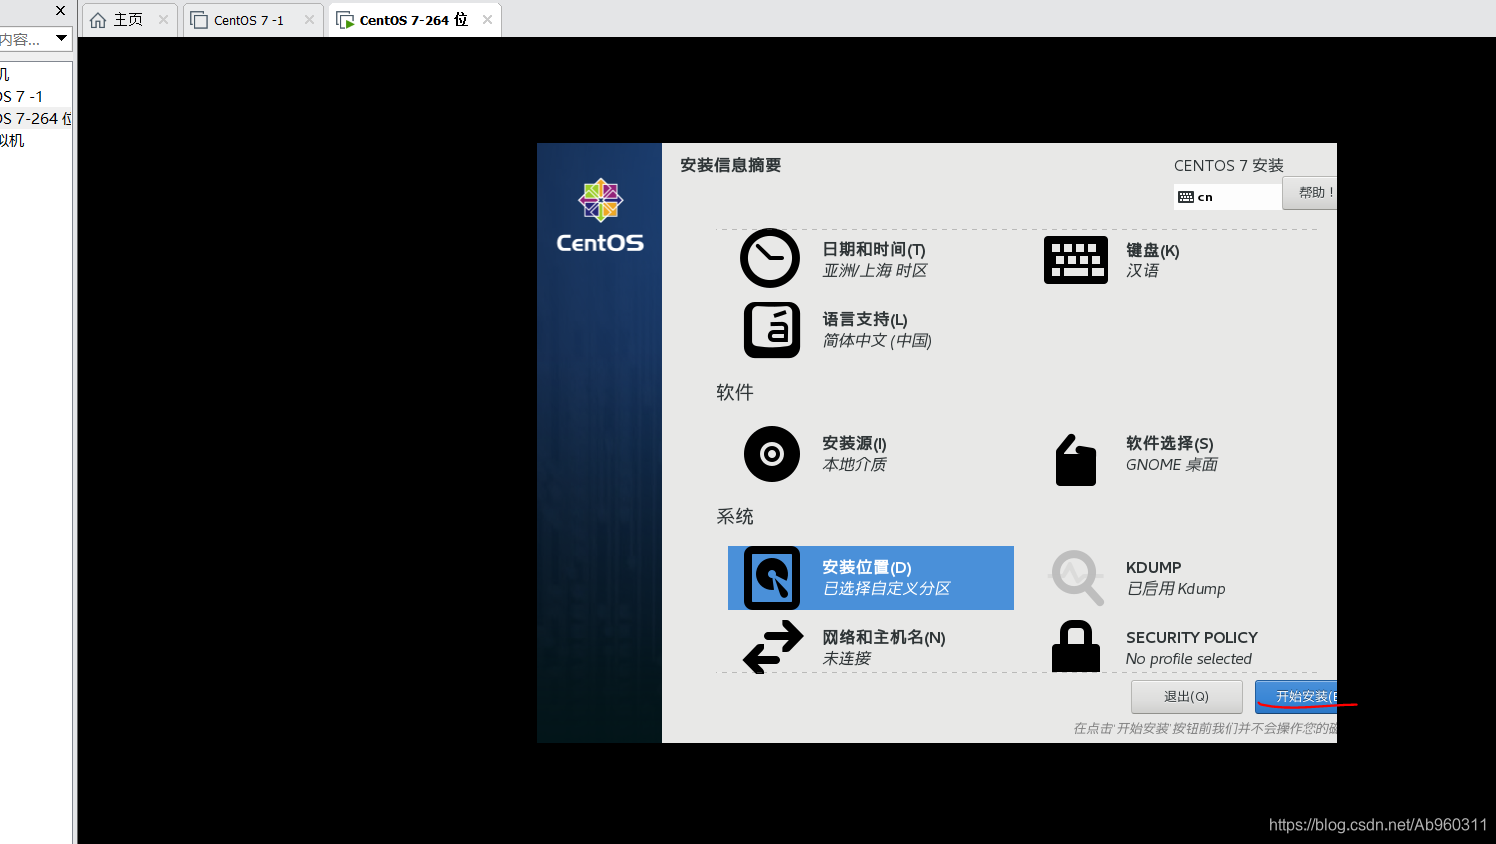
Task: Click the installation destination disk icon
Action: tap(772, 578)
